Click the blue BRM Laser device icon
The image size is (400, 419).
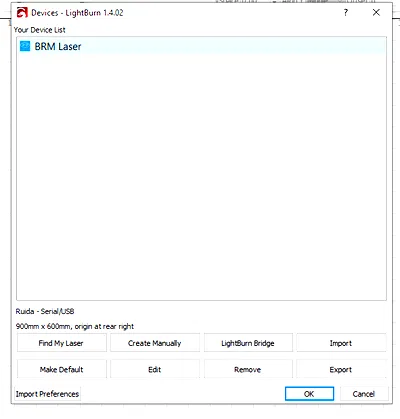point(25,46)
